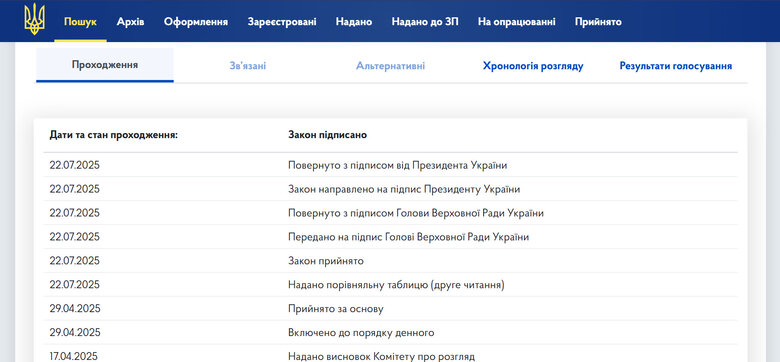Click date 22.07.2025 beside 'Повернуто з підписом від Президента'
780x362 pixels.
[75, 165]
